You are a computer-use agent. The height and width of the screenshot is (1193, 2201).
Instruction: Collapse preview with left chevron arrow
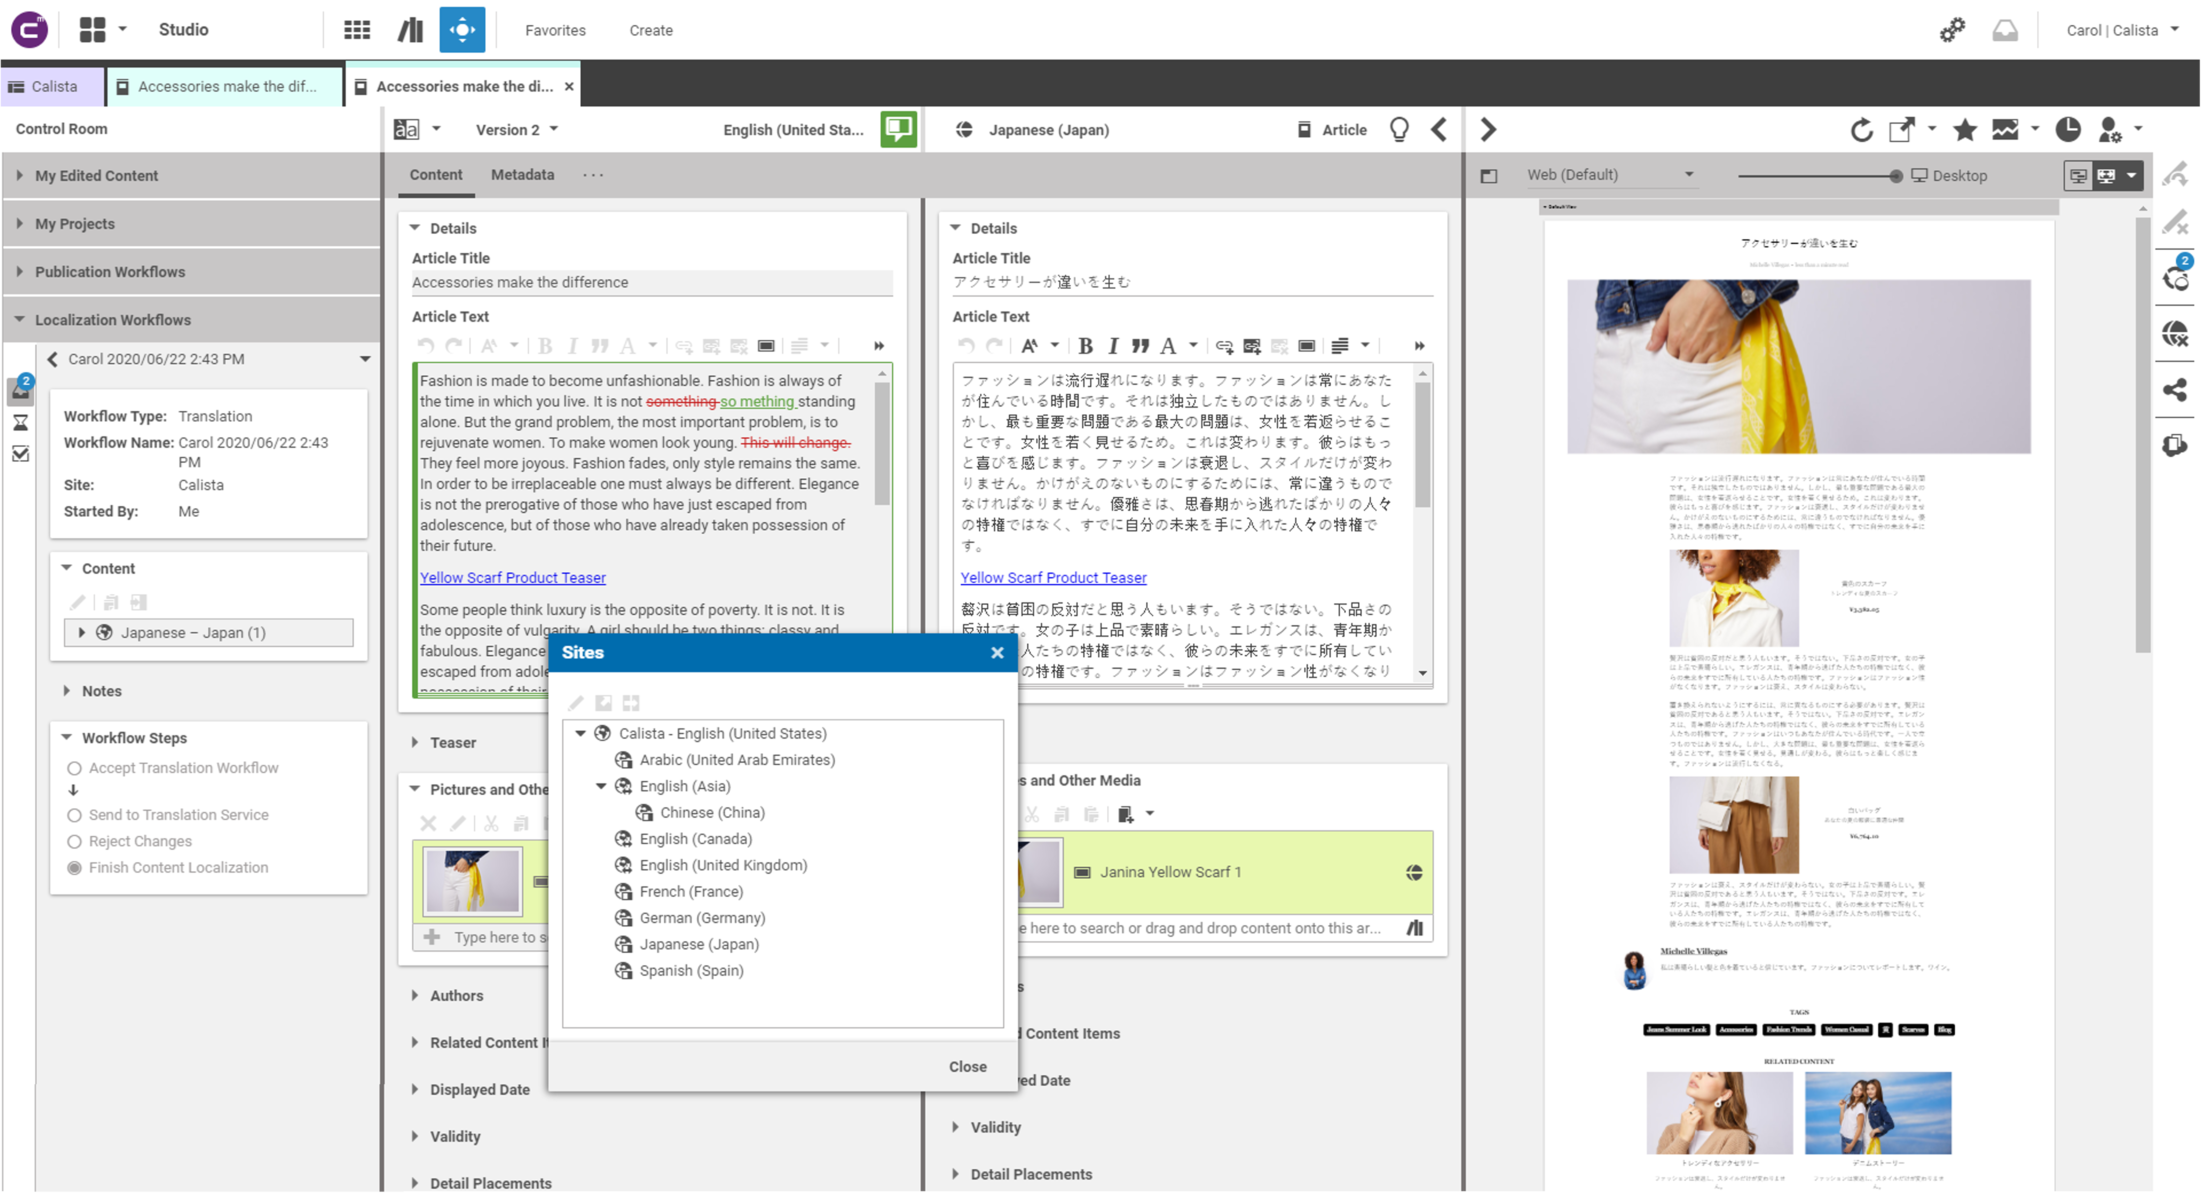click(x=1439, y=129)
